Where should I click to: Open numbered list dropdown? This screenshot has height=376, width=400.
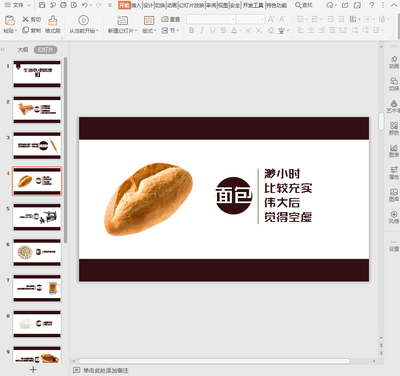321,19
